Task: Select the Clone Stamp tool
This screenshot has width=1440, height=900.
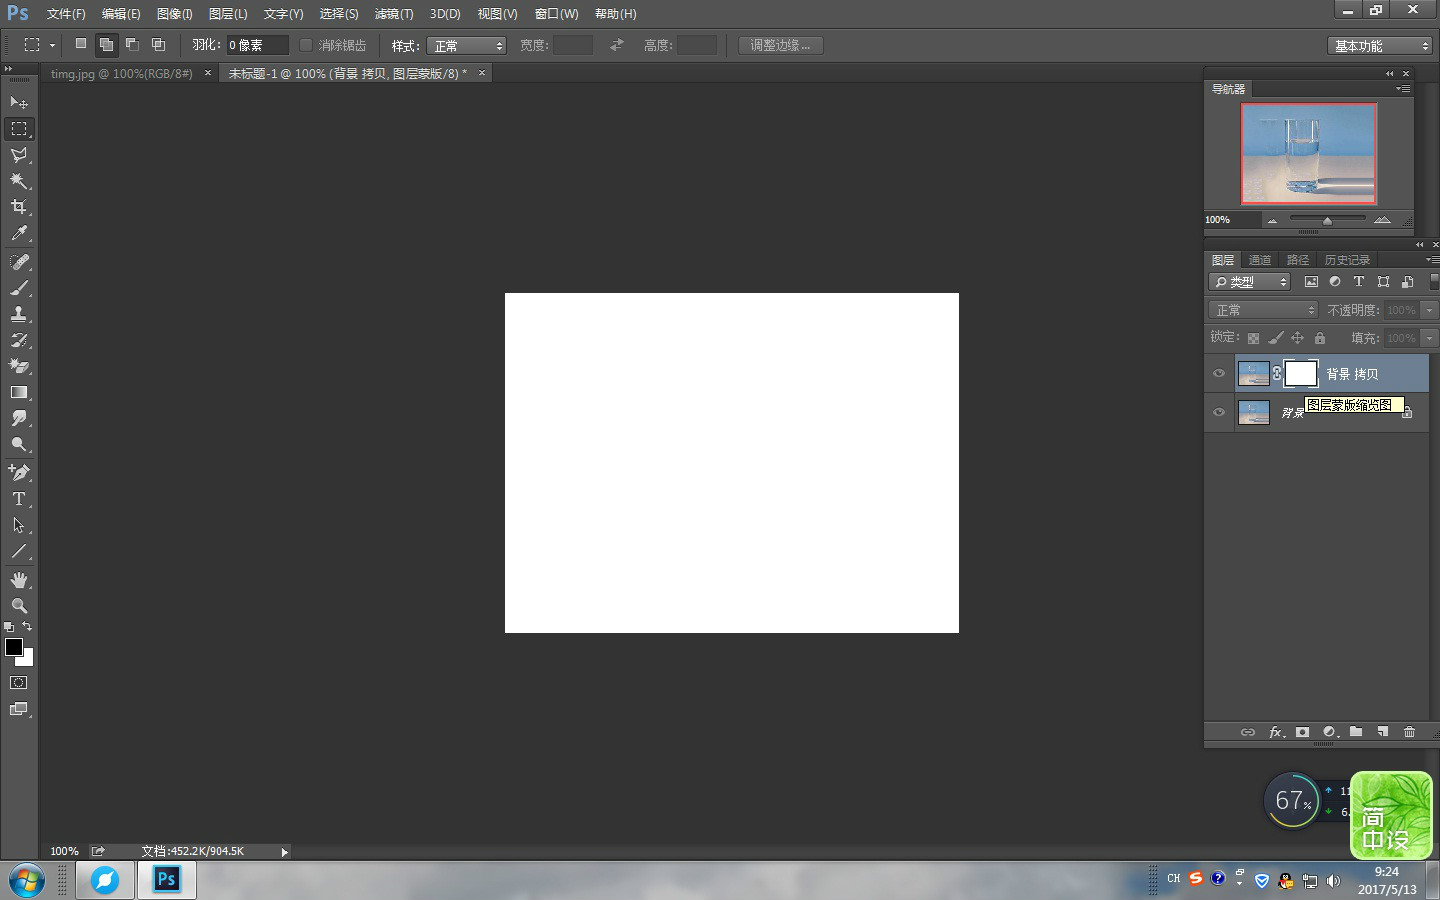Action: 18,314
